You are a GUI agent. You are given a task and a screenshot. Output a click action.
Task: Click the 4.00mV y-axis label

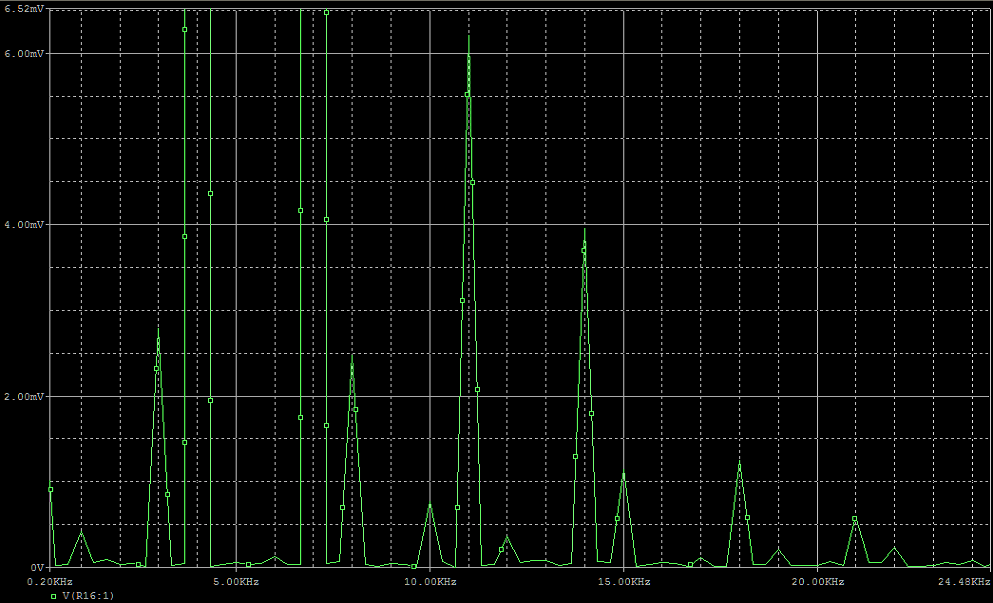tap(24, 225)
